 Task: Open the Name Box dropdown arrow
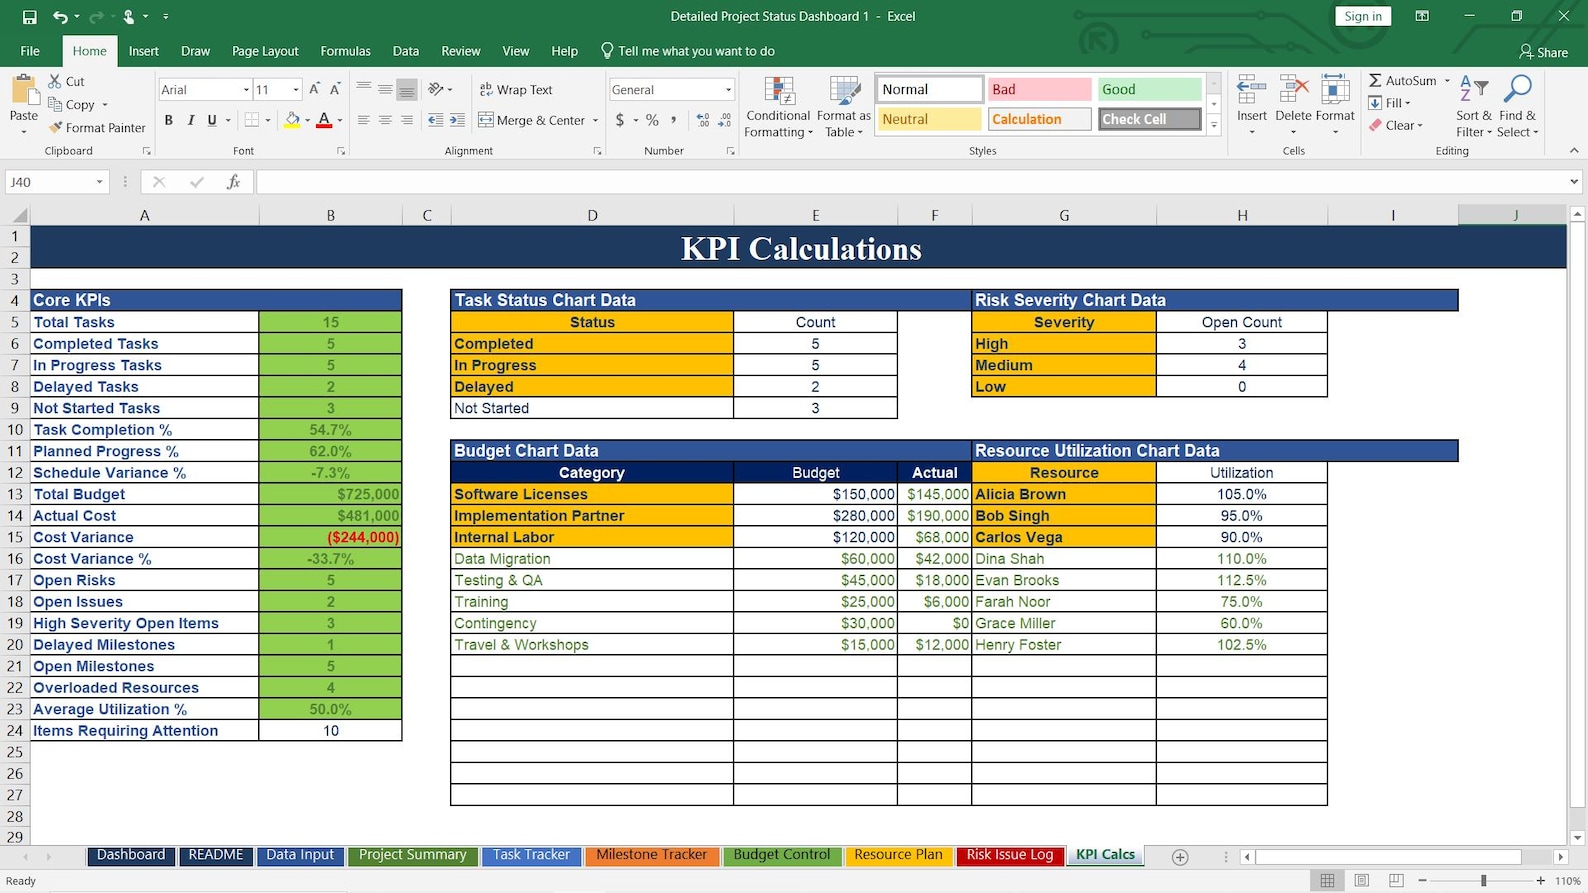(99, 182)
